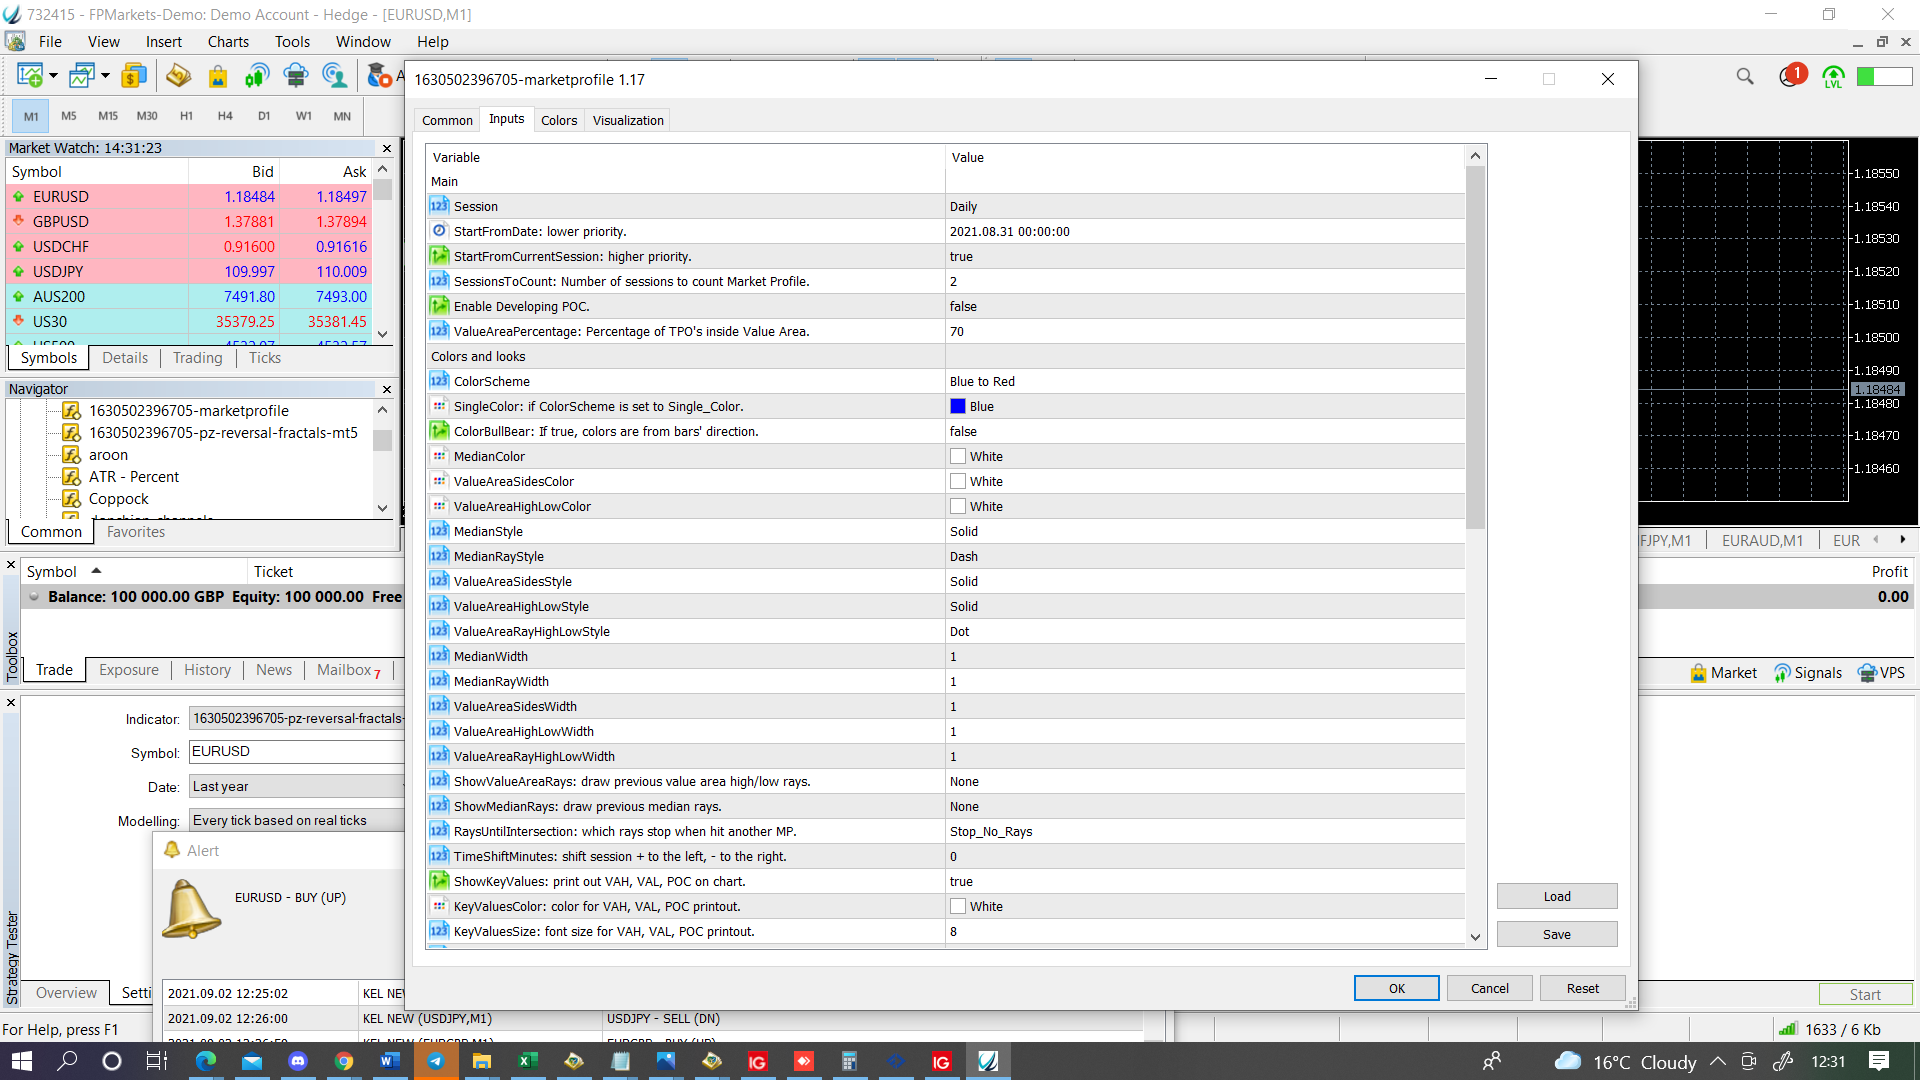Toggle StartFromCurrentSession value true
The image size is (1920, 1080).
(x=1204, y=256)
